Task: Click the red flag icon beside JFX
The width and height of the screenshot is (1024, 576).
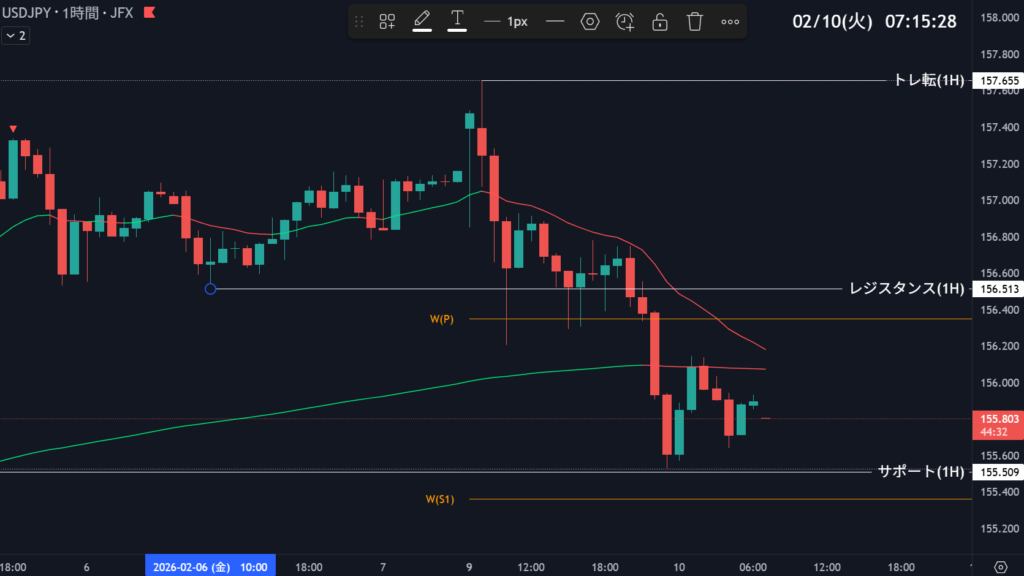Action: [x=149, y=13]
